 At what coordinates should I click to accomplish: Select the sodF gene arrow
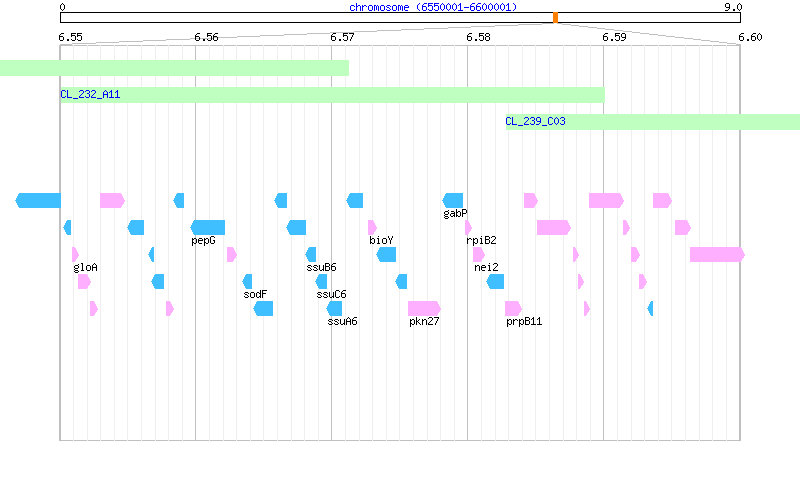[x=247, y=281]
